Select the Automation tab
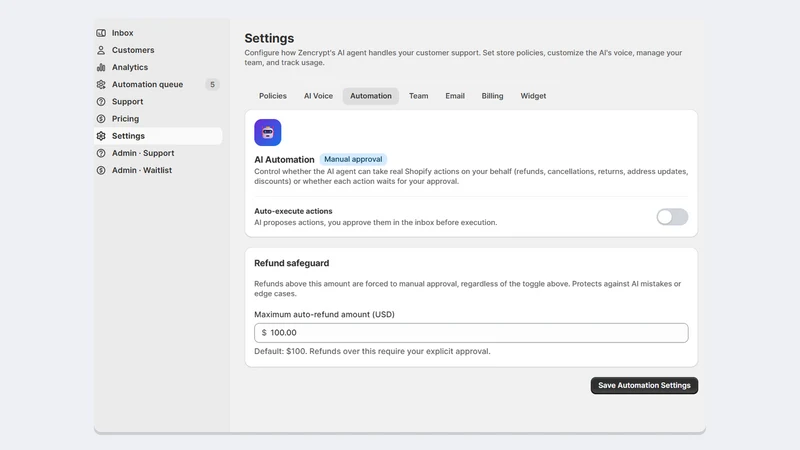 tap(371, 96)
